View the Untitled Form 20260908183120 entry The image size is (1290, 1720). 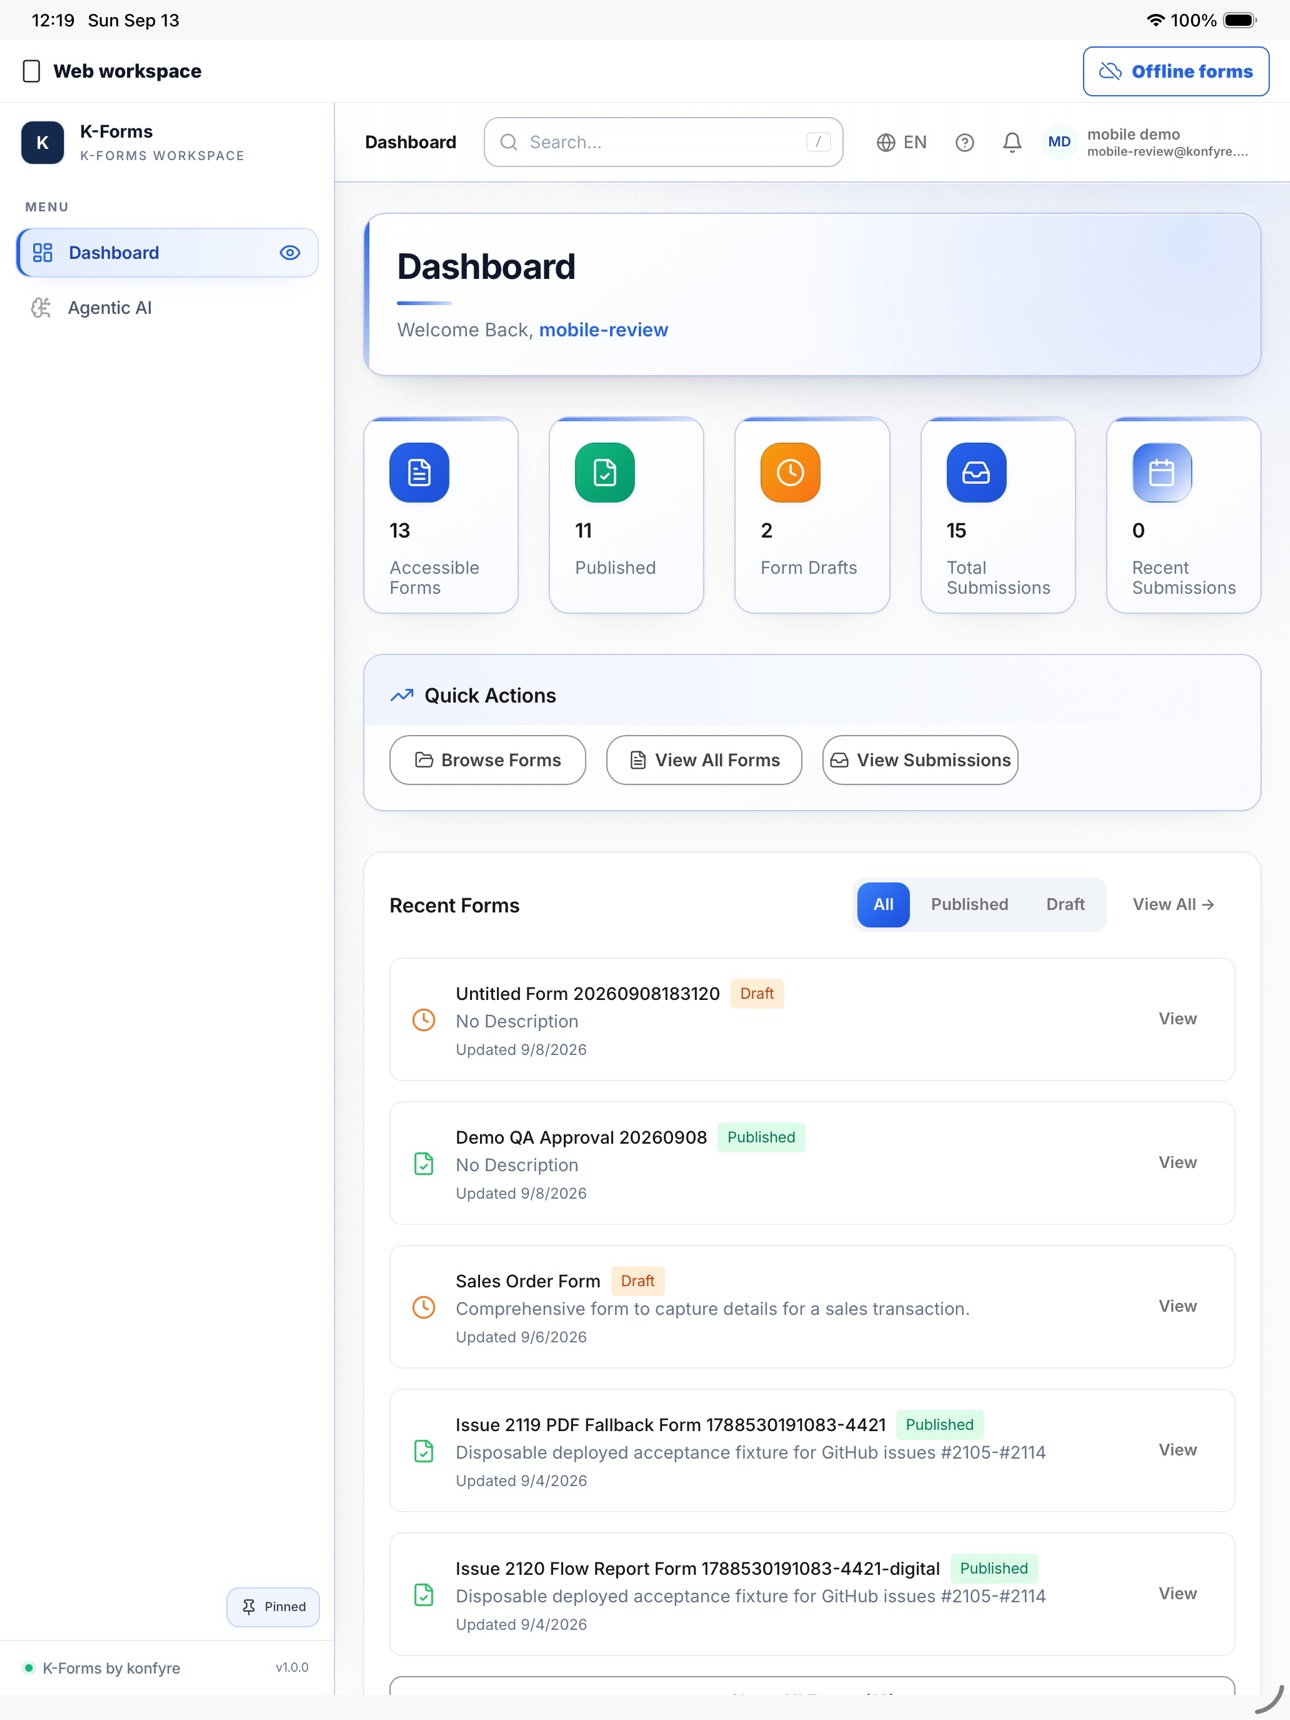coord(1177,1019)
